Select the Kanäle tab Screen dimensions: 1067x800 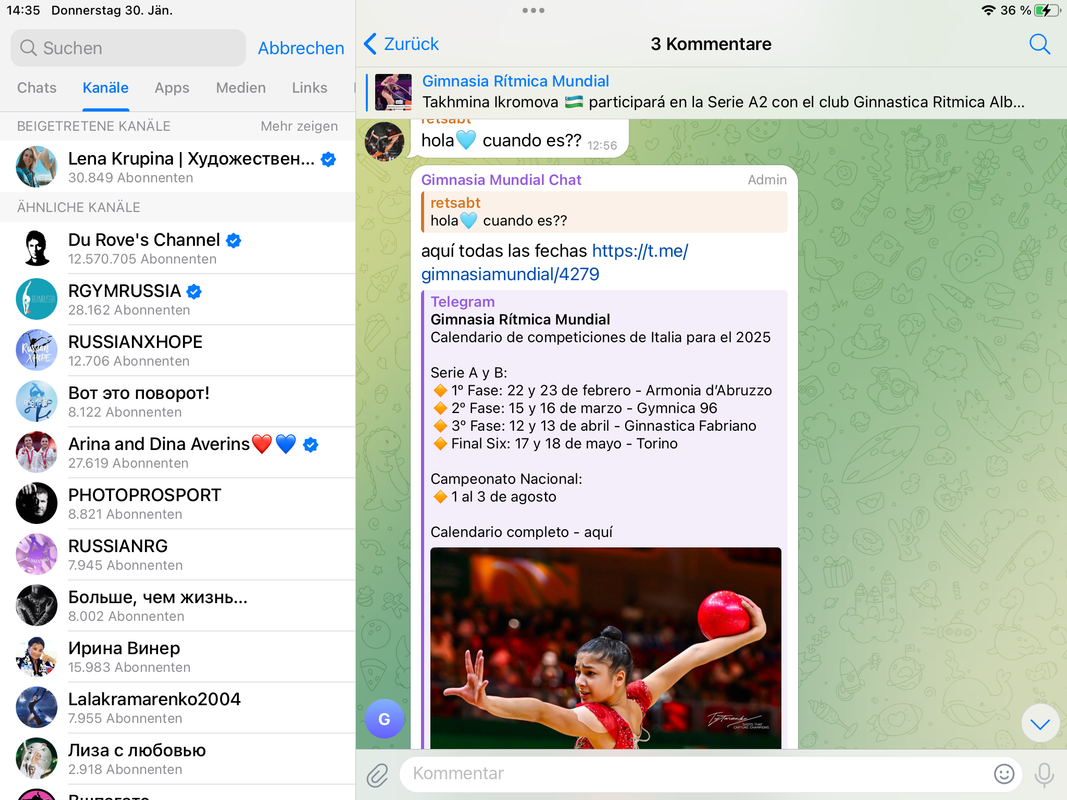pos(105,88)
